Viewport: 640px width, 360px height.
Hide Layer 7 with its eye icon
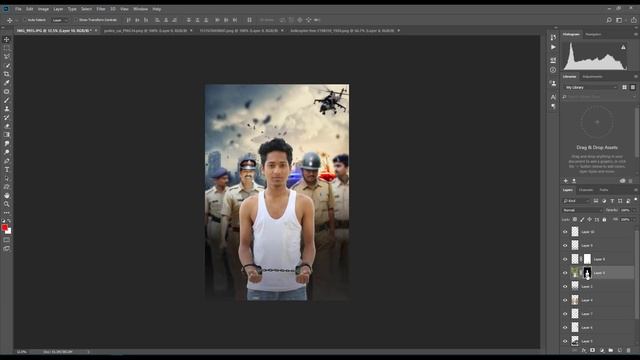565,314
